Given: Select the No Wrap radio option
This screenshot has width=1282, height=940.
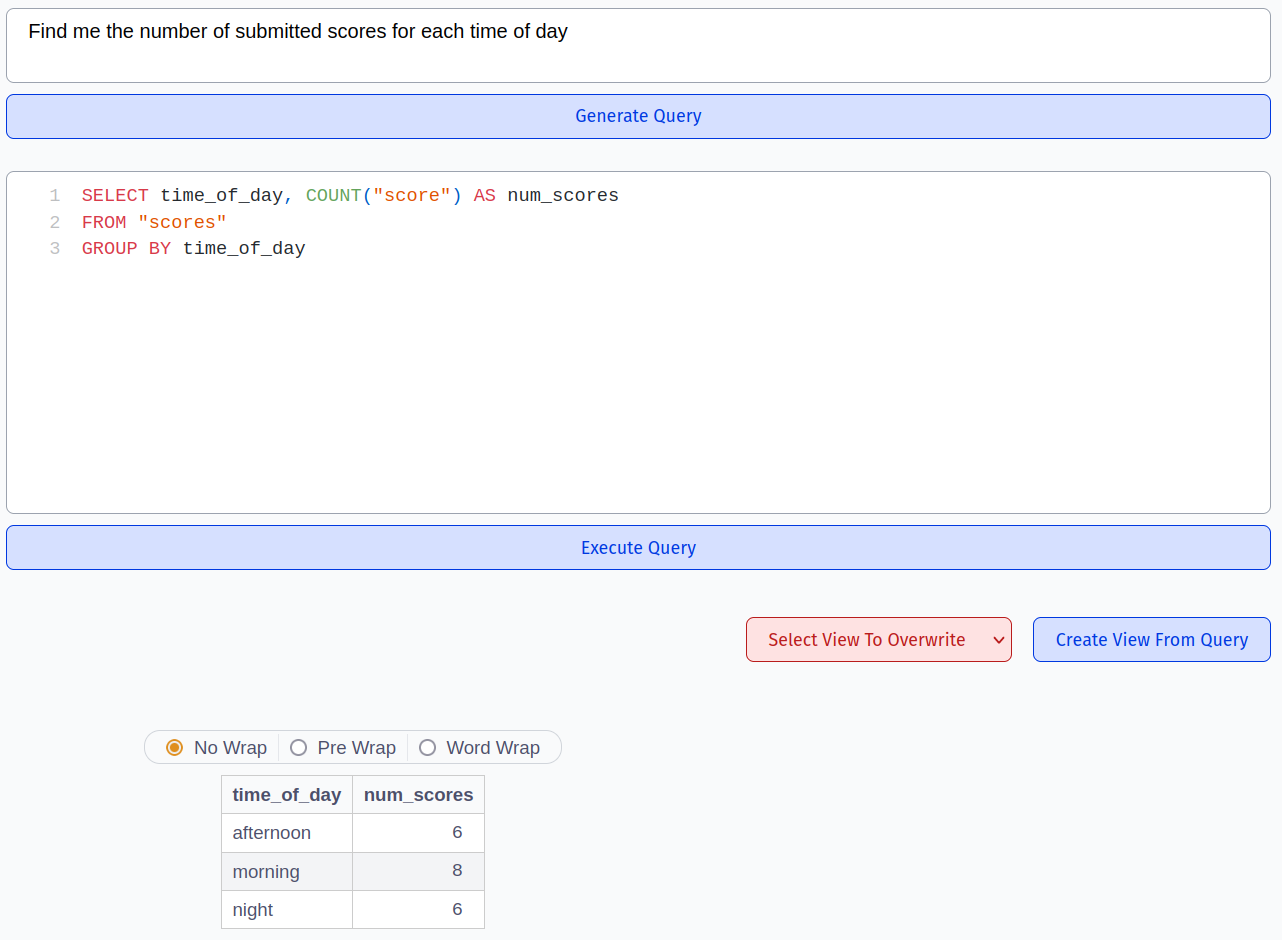Looking at the screenshot, I should [175, 748].
